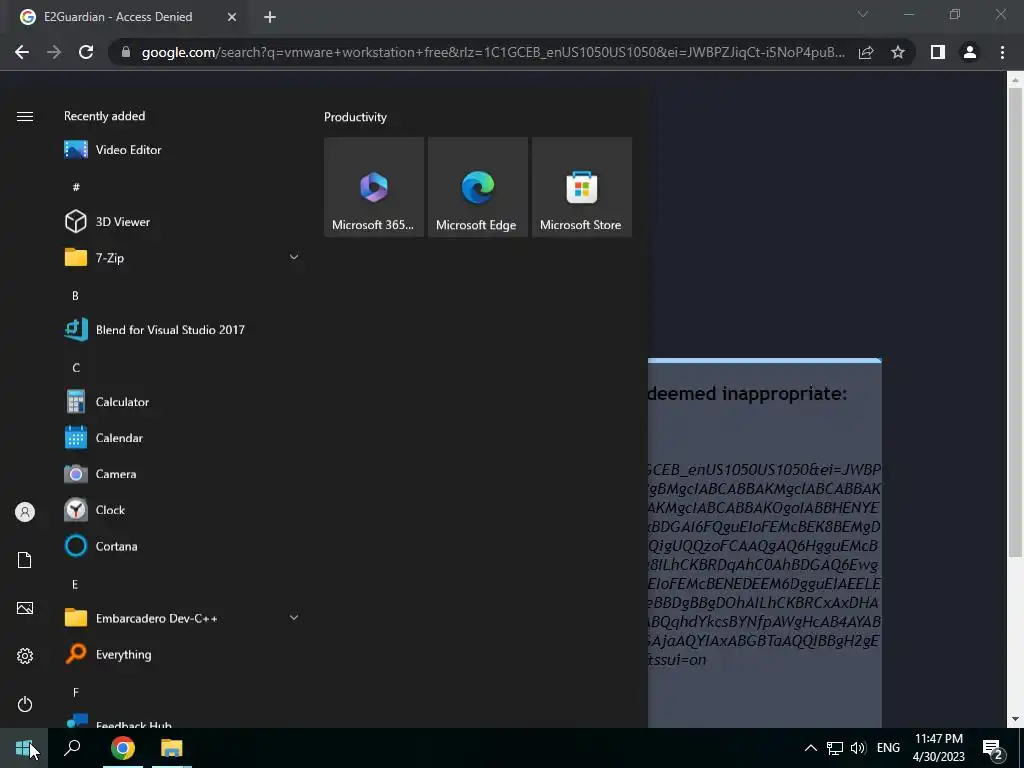Open Chrome three-dot menu

[1002, 52]
